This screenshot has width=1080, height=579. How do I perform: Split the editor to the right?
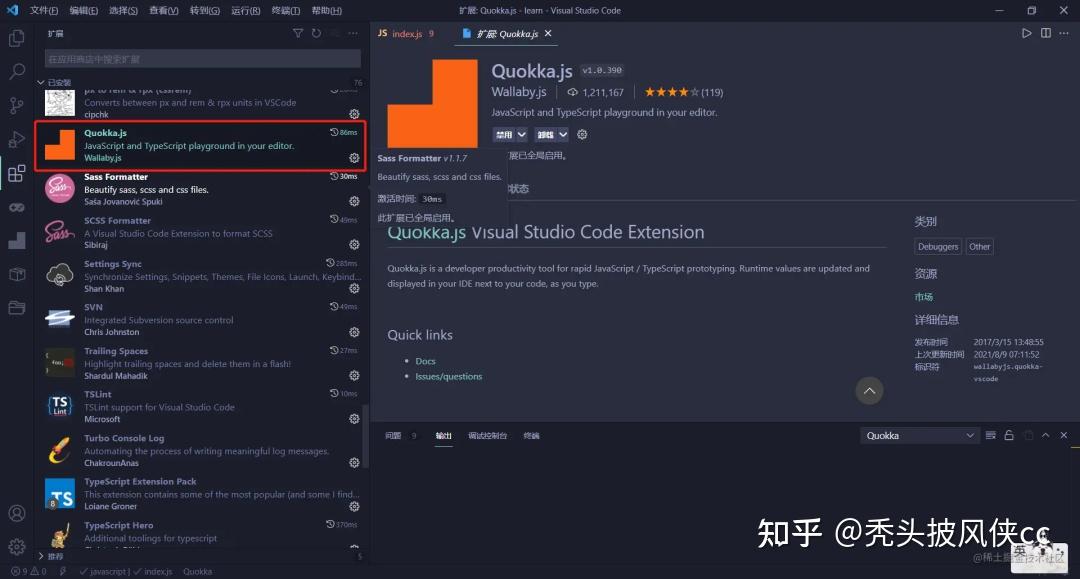coord(1046,33)
